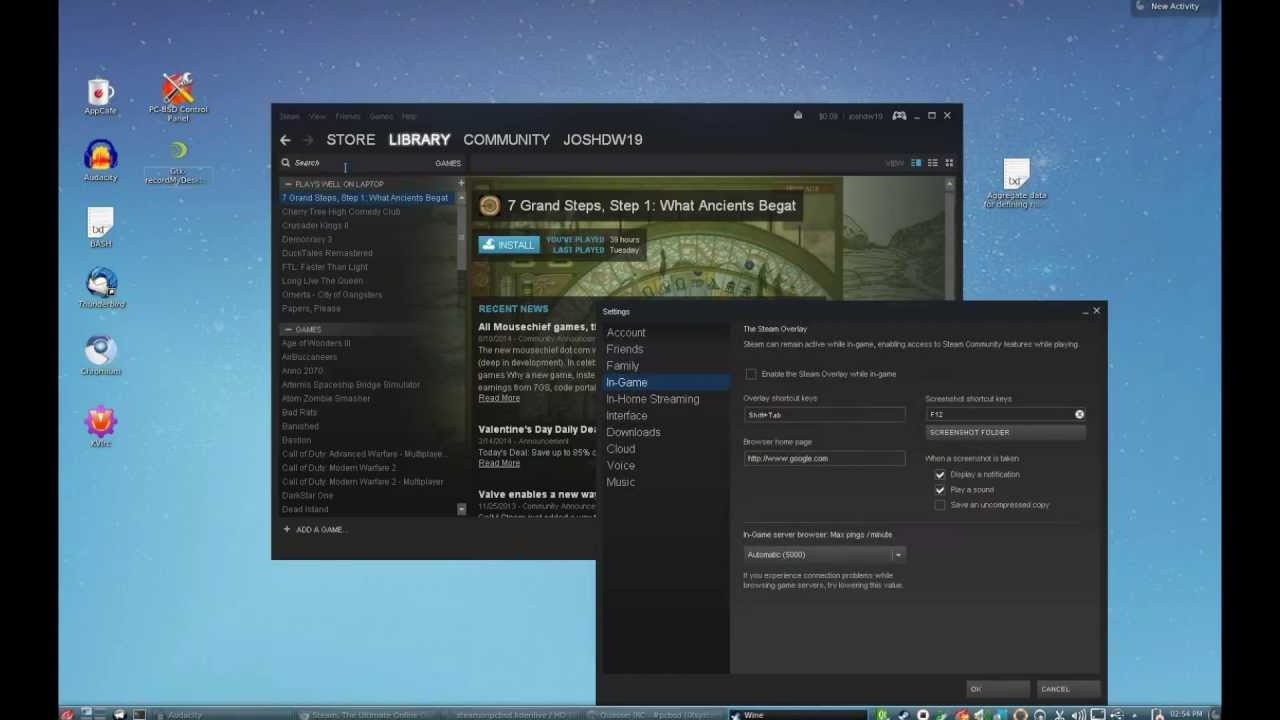Toggle Play a sound checkbox

[940, 490]
